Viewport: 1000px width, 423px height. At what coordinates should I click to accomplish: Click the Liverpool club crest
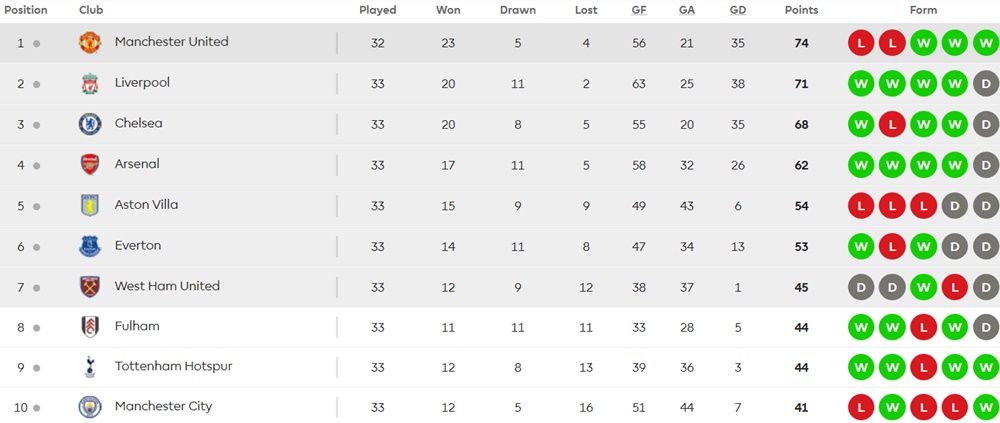tap(90, 84)
